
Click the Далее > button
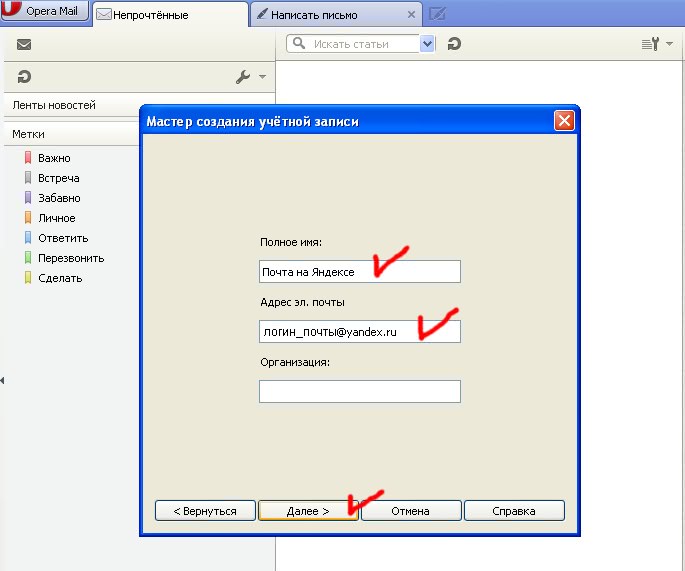[308, 511]
